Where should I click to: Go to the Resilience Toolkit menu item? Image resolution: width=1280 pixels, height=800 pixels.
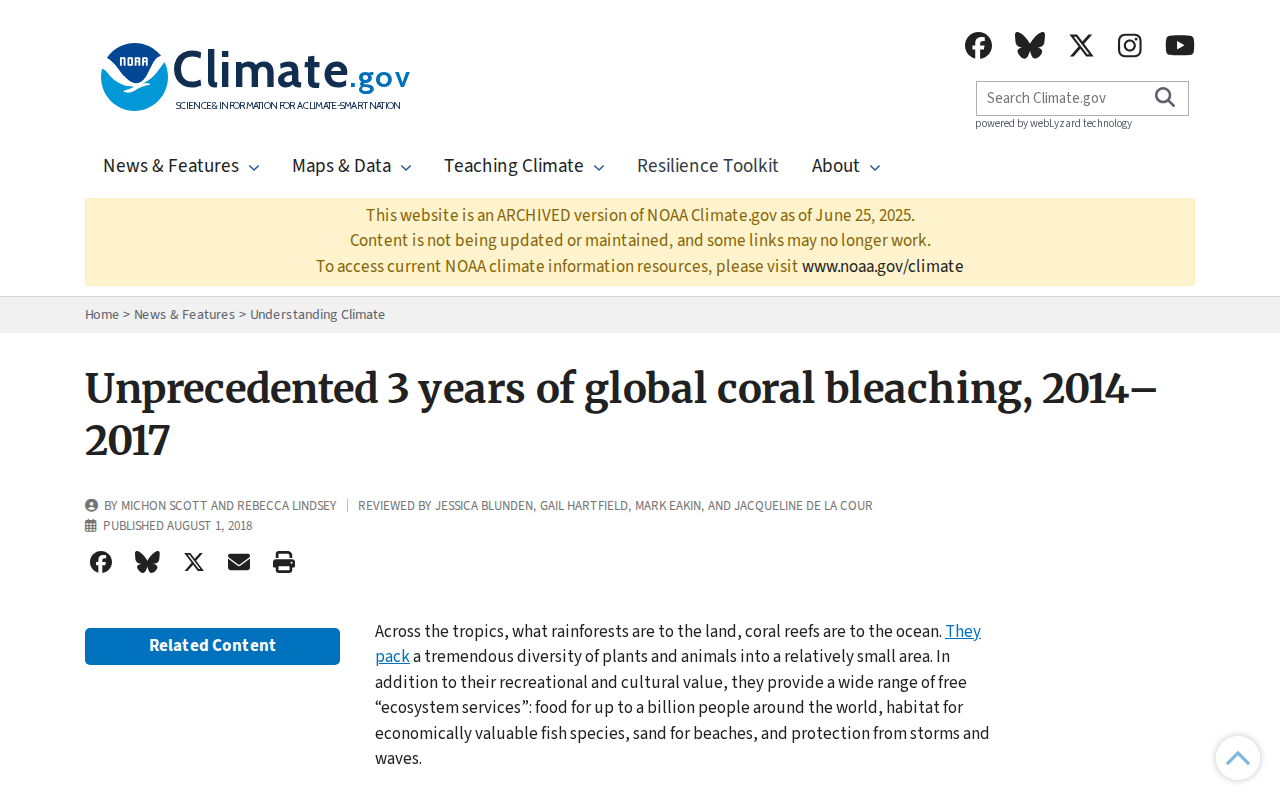[708, 166]
